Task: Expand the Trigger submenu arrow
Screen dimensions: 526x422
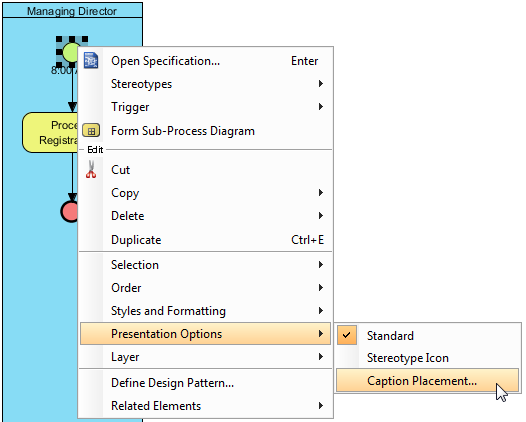Action: point(321,107)
